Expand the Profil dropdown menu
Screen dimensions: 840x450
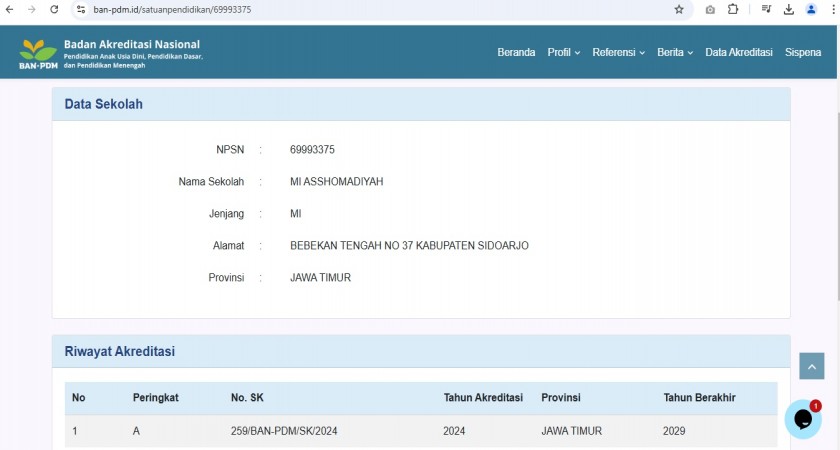[563, 52]
